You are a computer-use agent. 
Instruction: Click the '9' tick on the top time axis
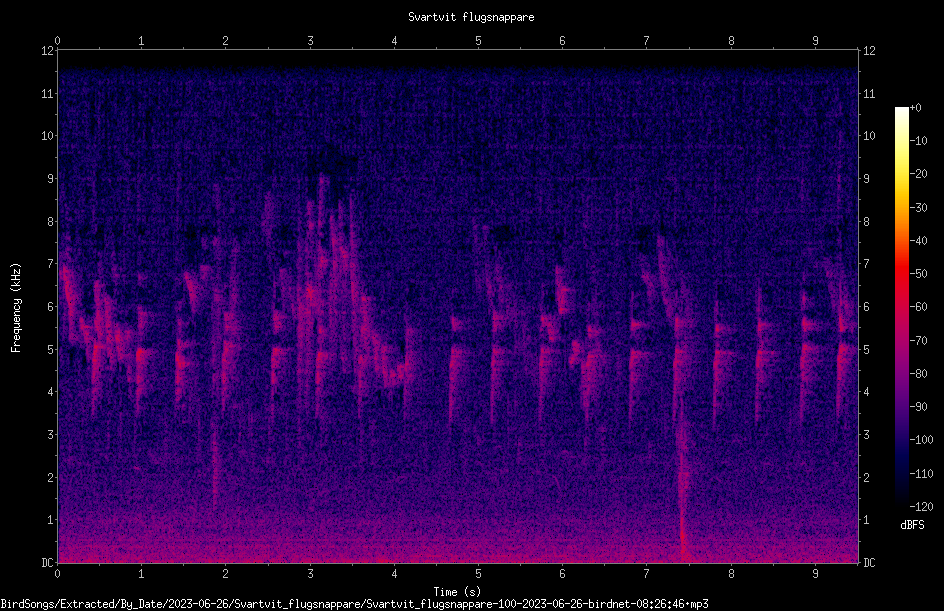click(x=815, y=41)
